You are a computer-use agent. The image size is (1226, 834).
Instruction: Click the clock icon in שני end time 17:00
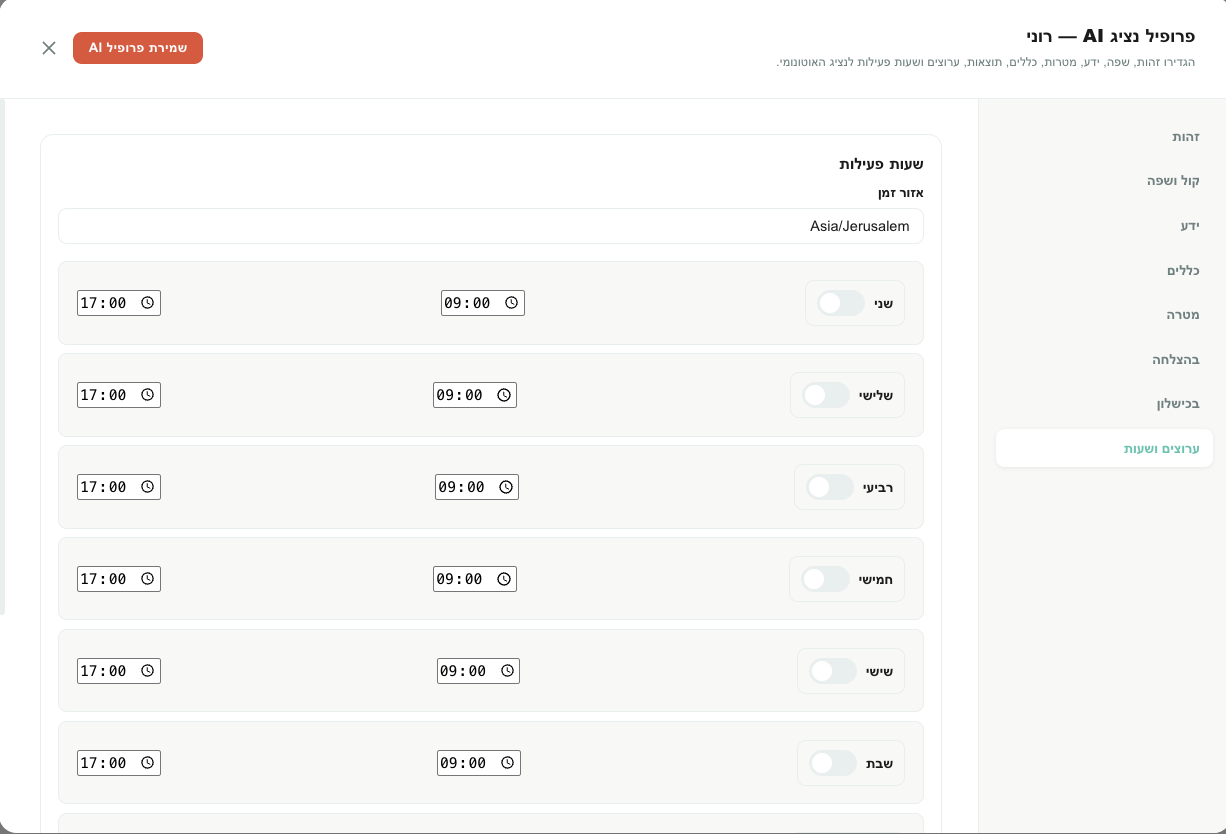tap(147, 303)
